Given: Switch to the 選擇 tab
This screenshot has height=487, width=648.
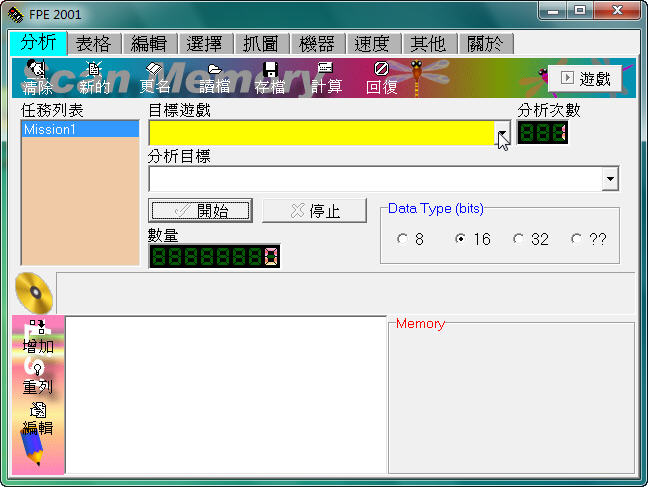Looking at the screenshot, I should [x=205, y=43].
